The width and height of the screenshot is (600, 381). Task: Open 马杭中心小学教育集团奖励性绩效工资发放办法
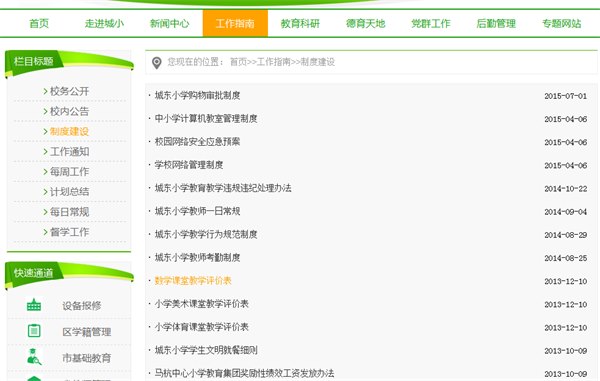244,373
